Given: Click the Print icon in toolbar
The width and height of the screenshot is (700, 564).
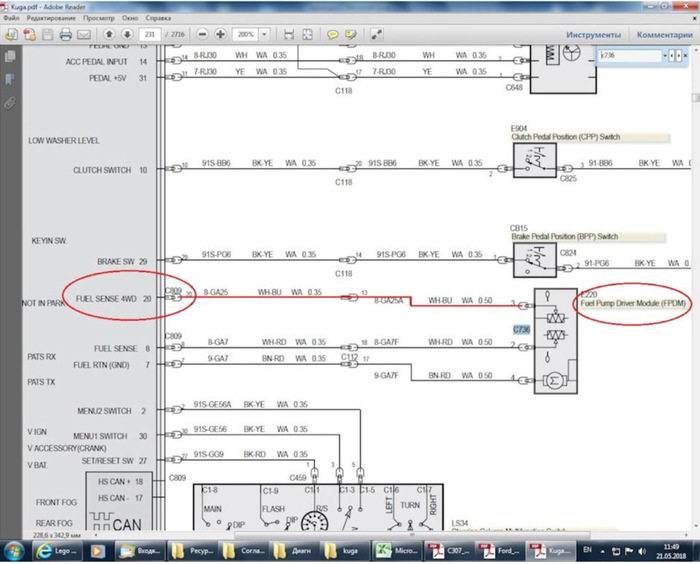Looking at the screenshot, I should pyautogui.click(x=66, y=34).
